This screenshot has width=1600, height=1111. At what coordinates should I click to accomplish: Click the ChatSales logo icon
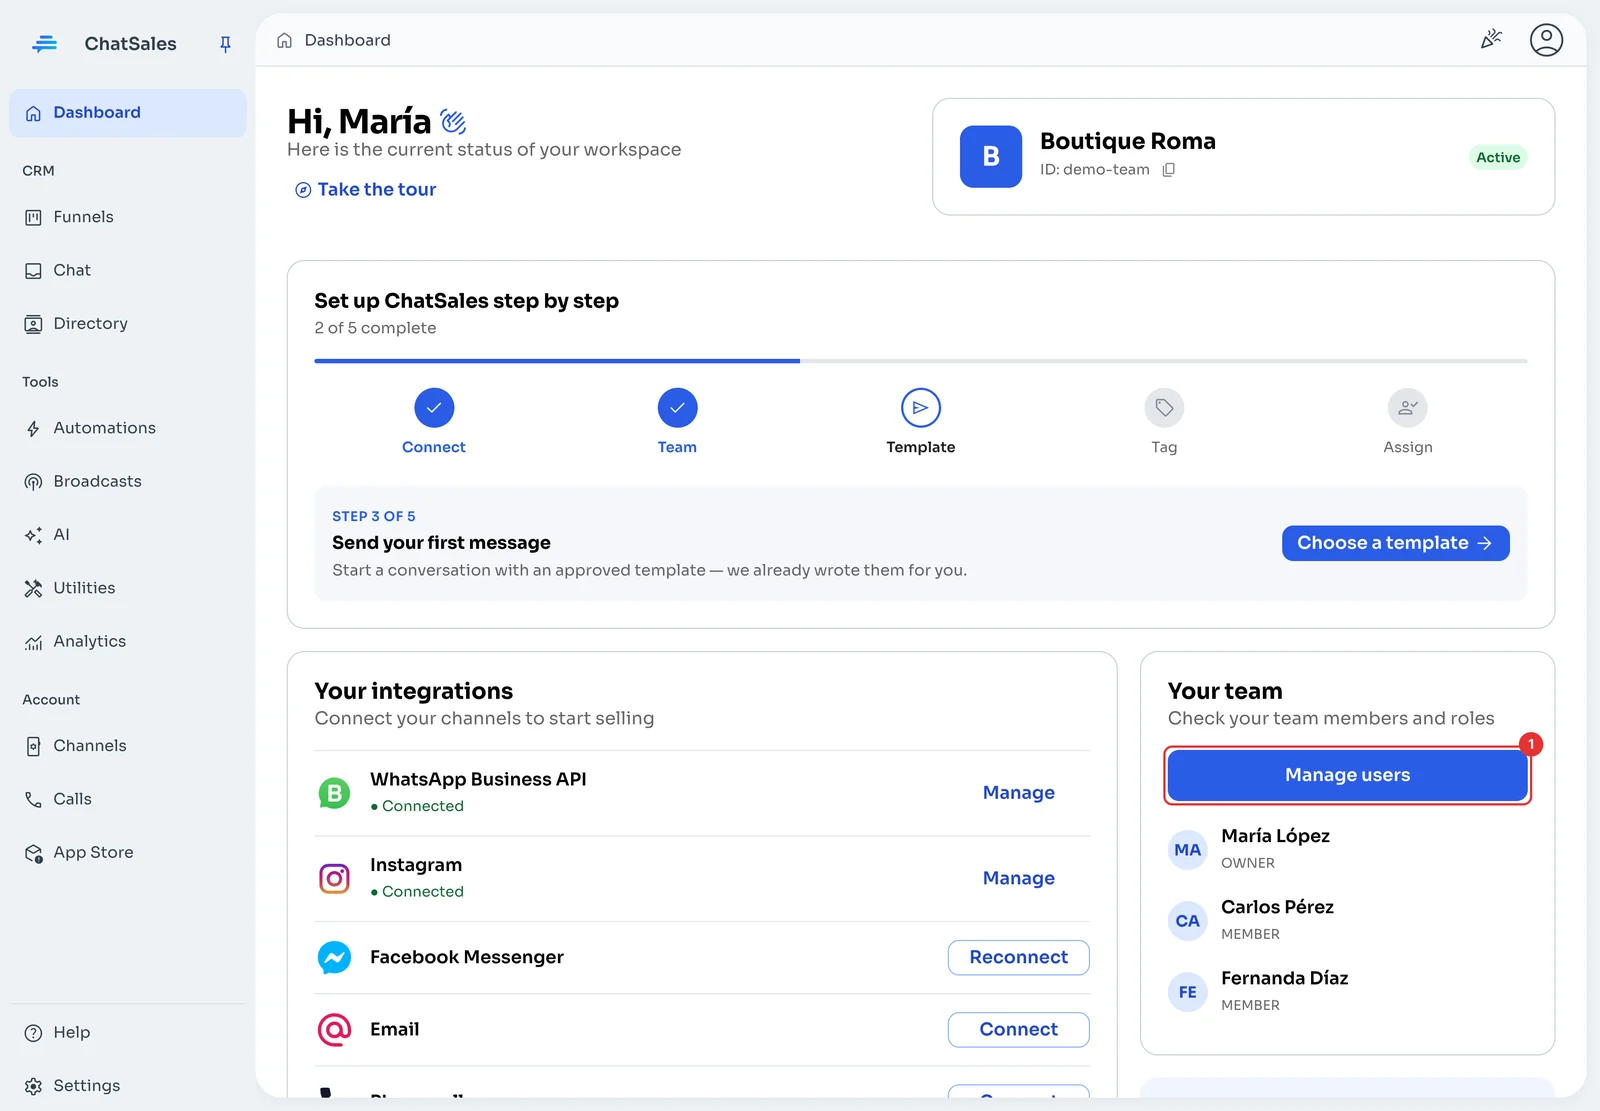tap(44, 44)
